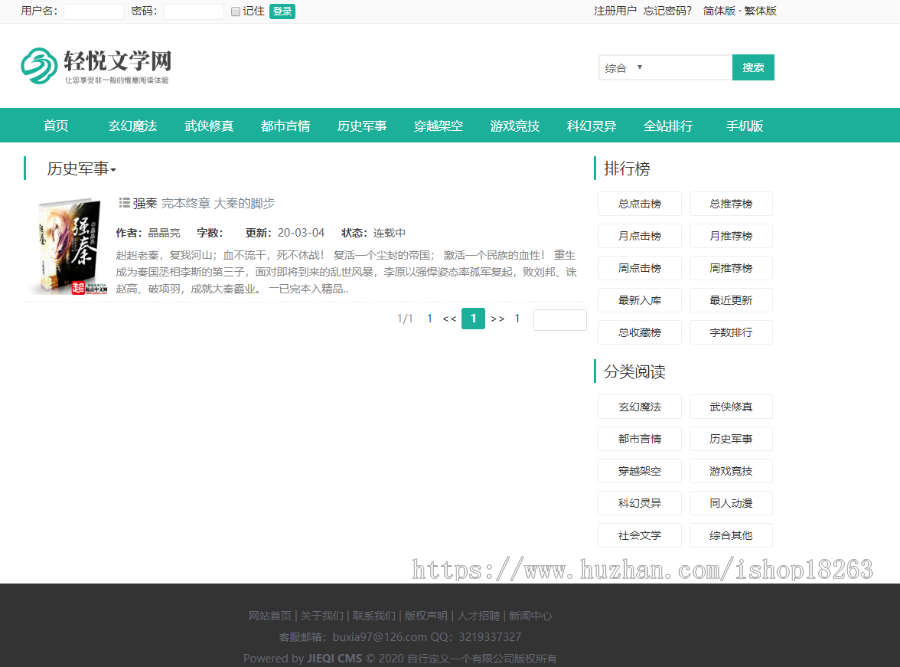
Task: Click 武侠修真 under 分类阅读
Action: click(x=731, y=406)
